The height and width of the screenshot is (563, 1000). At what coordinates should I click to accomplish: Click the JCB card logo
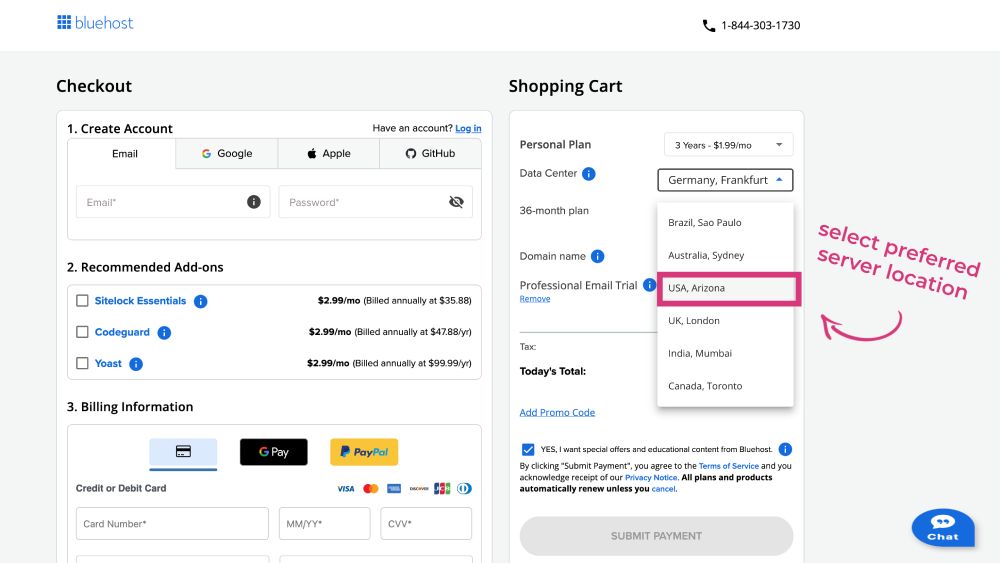[x=442, y=488]
